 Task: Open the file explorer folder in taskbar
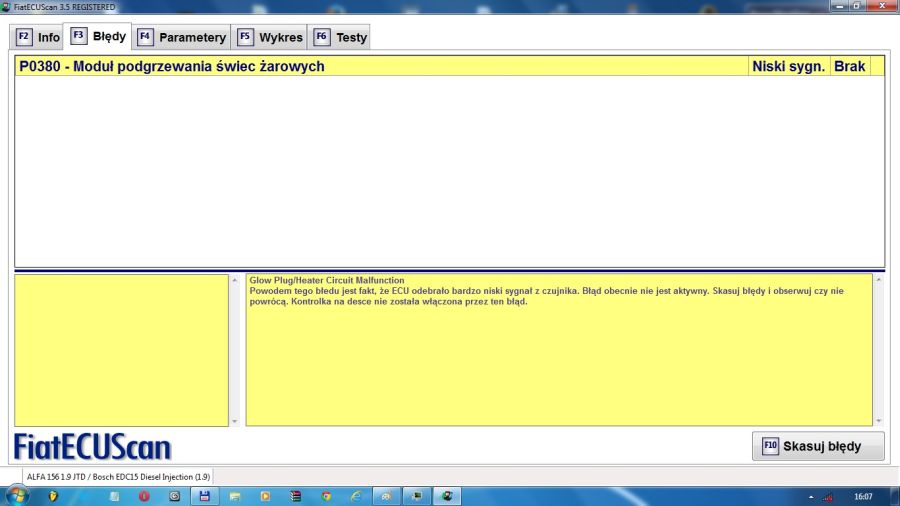click(x=235, y=496)
